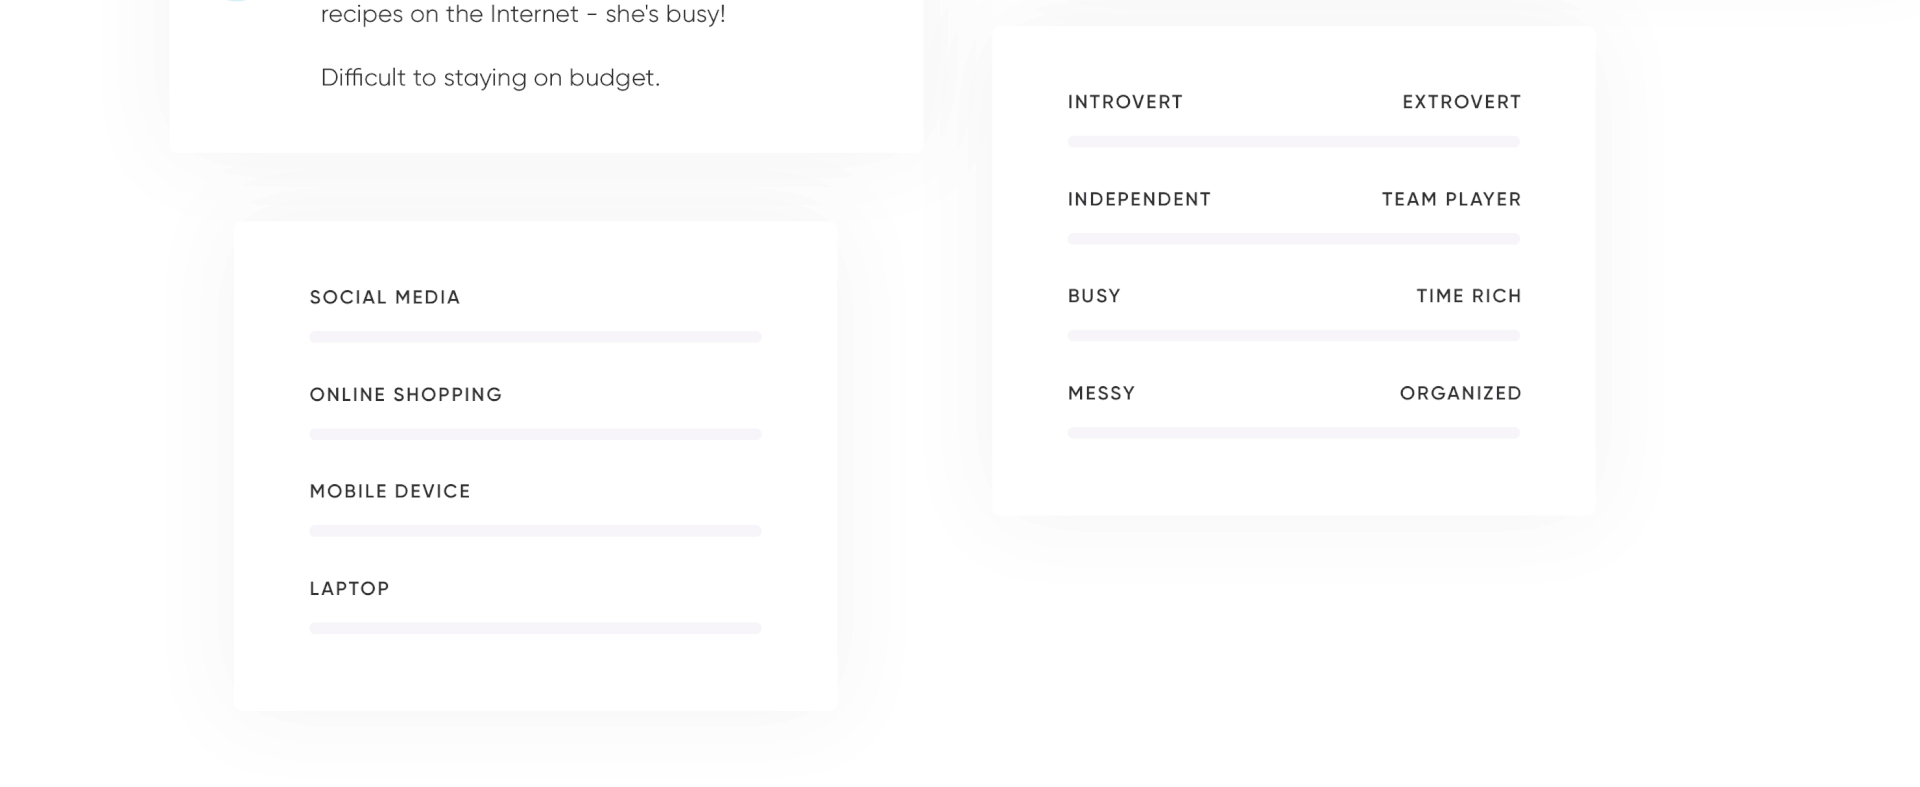Click the INTROVERT label
The image size is (1920, 787).
click(1125, 102)
